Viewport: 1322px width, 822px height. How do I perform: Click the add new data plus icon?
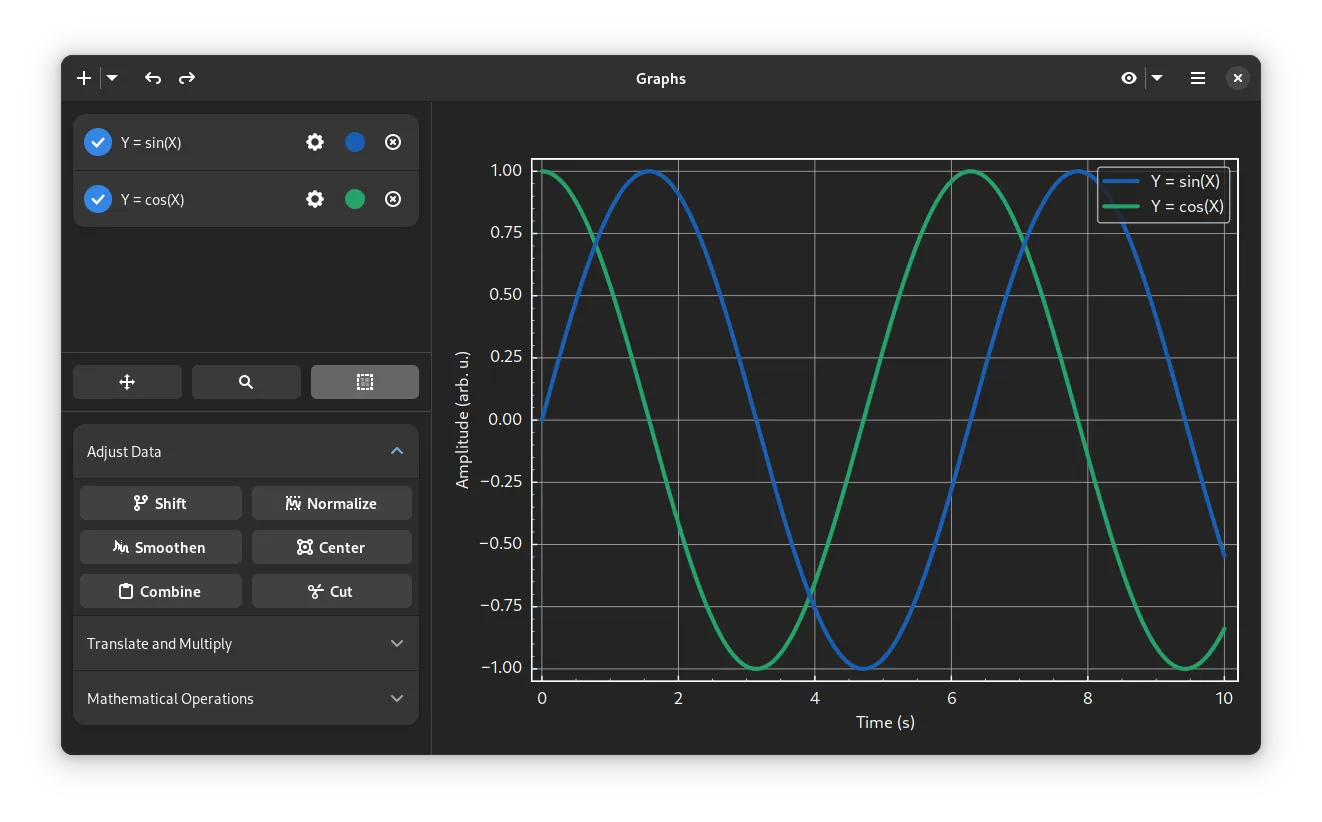pos(84,78)
